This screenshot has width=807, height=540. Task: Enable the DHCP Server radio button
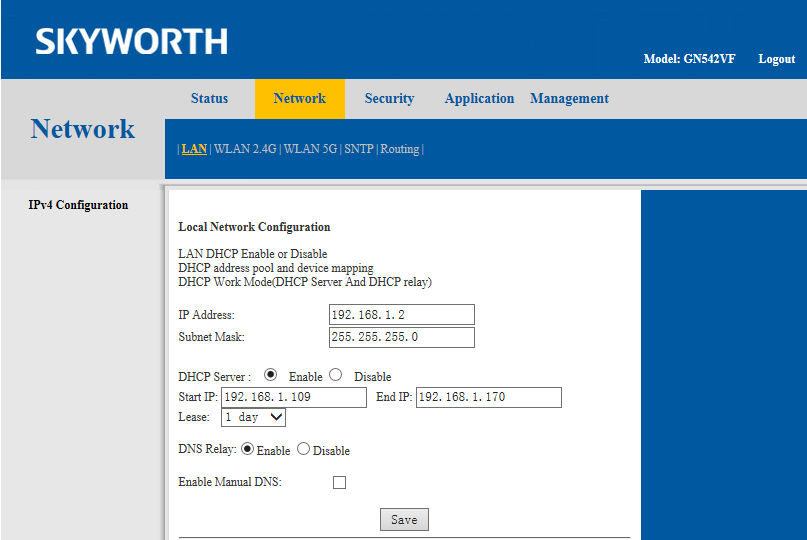[270, 375]
